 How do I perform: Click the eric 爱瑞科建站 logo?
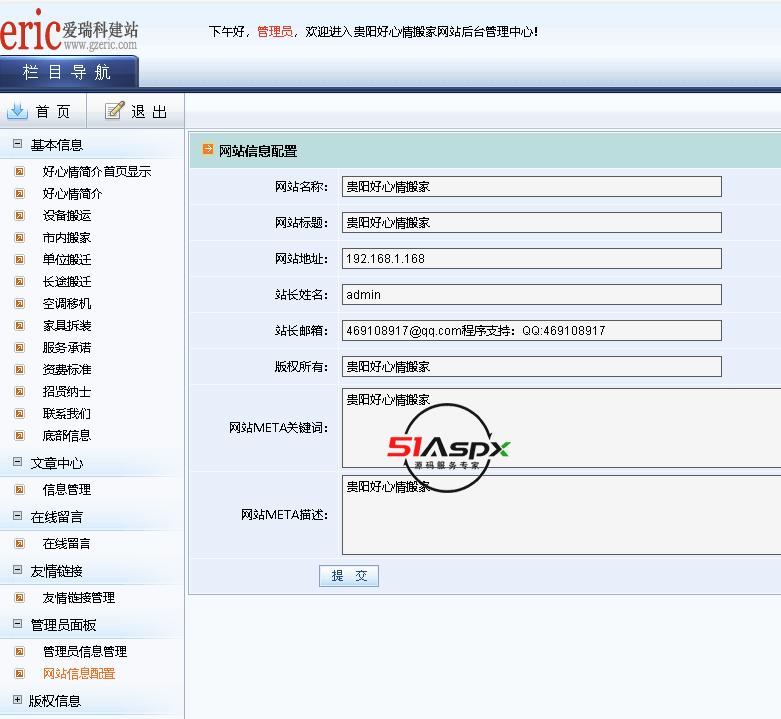[x=69, y=30]
